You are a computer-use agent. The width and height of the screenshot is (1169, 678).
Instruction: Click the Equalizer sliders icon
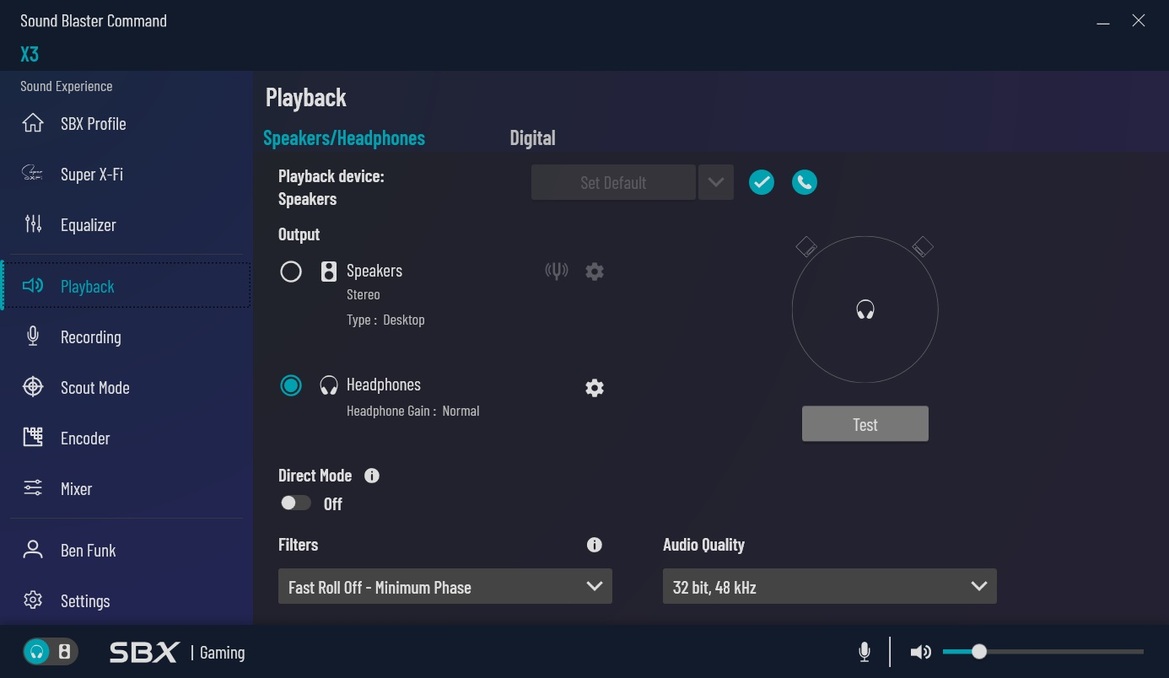(x=33, y=224)
